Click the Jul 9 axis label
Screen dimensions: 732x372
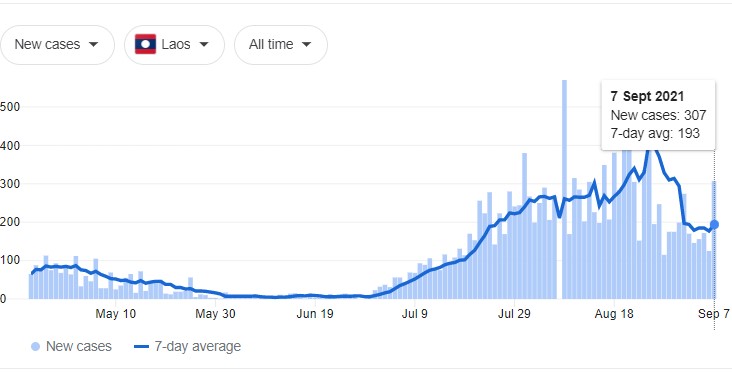(415, 314)
